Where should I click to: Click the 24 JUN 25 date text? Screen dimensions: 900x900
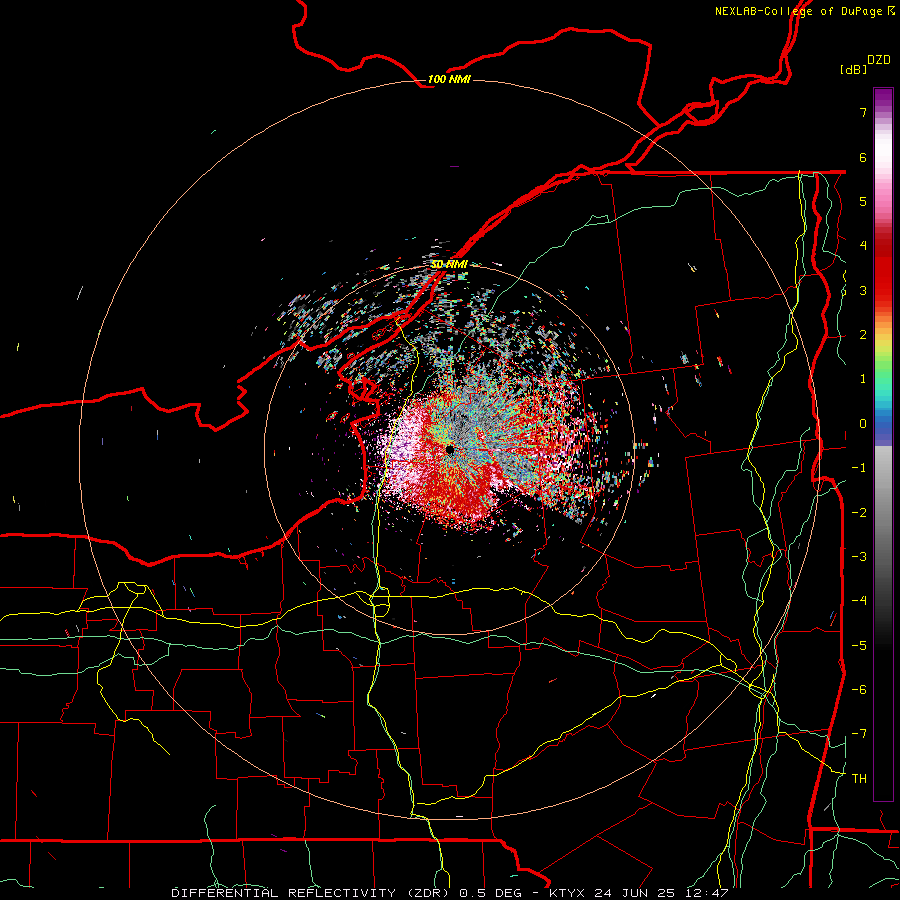tap(636, 893)
